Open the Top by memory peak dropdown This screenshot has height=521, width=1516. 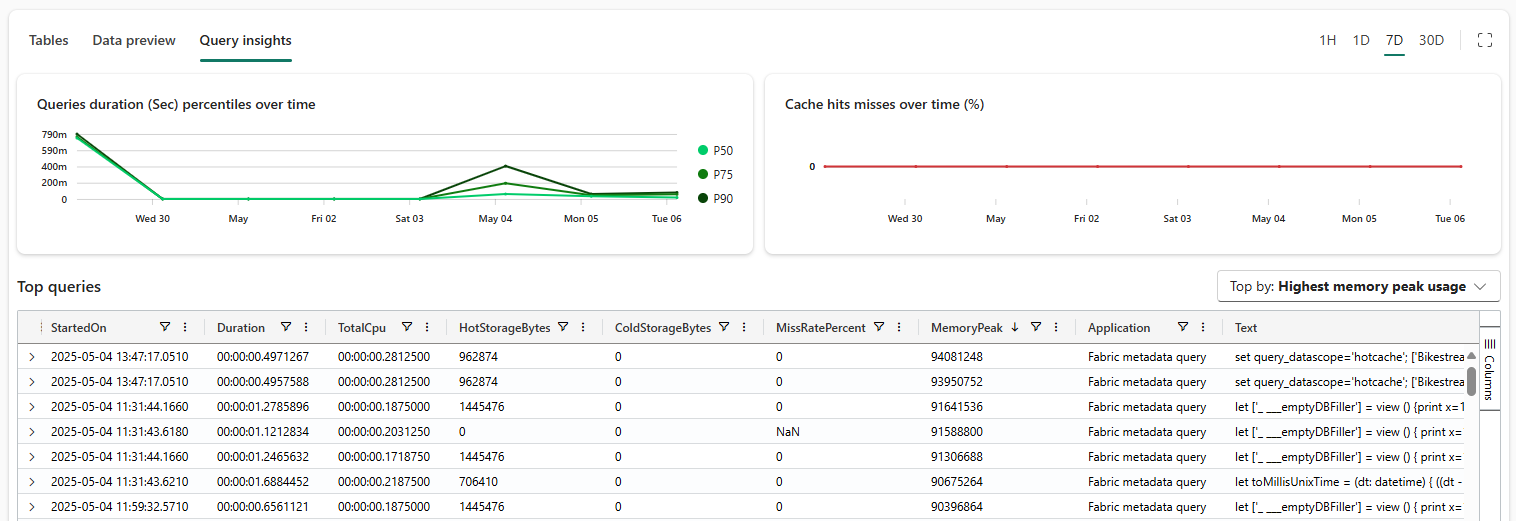click(x=1358, y=287)
